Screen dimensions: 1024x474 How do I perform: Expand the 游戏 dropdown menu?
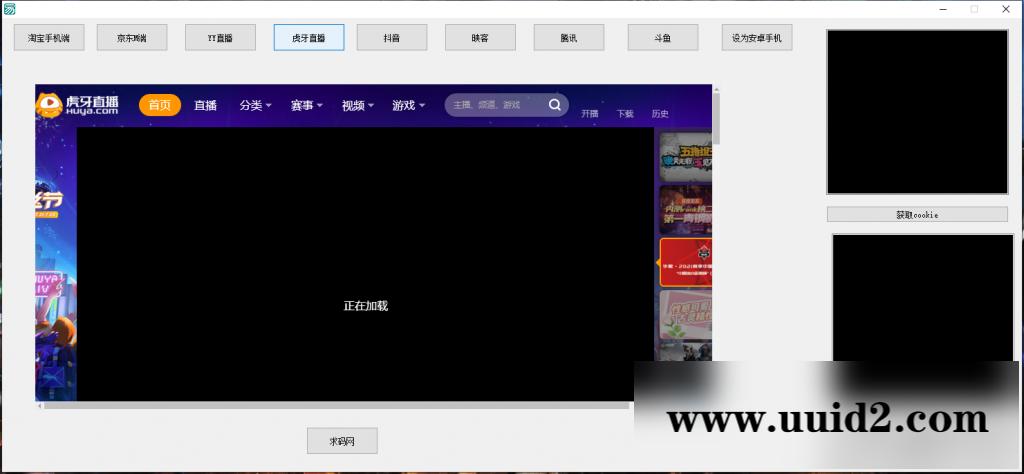(409, 105)
